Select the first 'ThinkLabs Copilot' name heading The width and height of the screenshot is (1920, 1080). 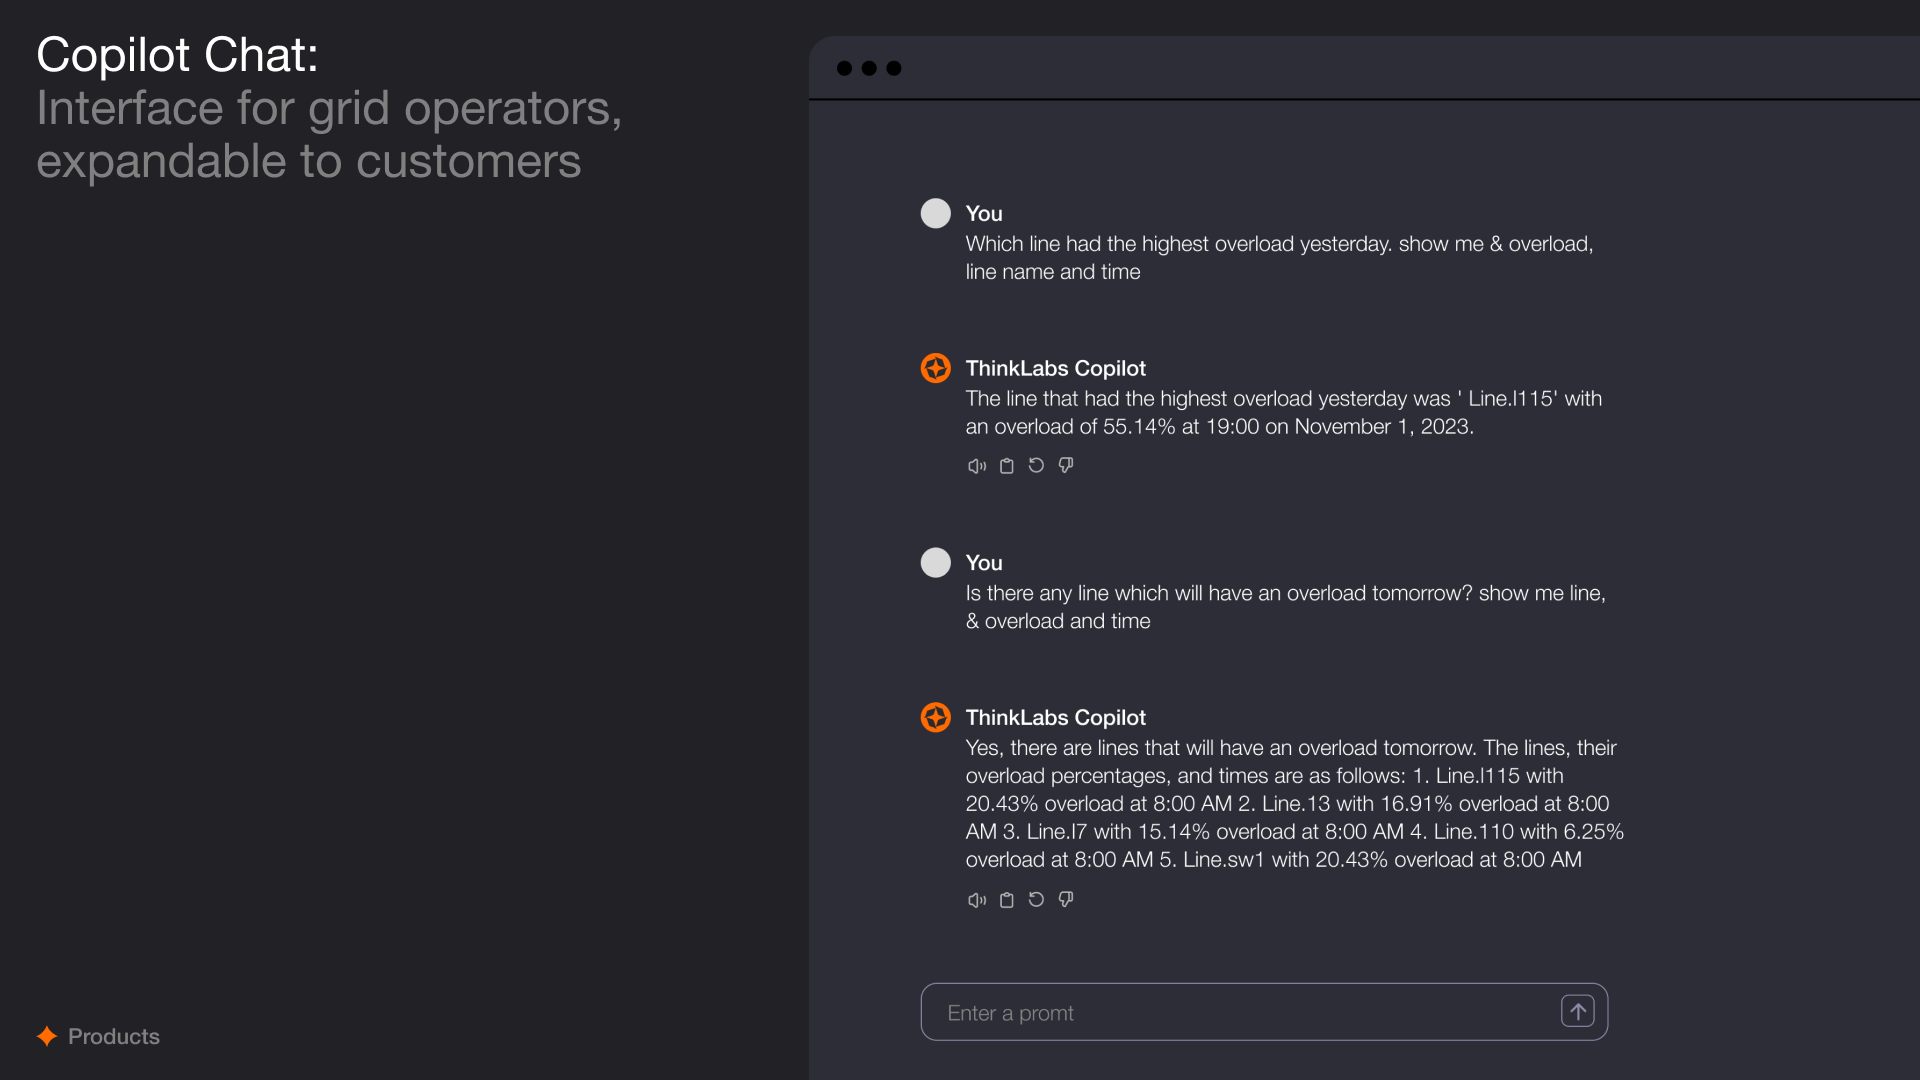click(1055, 368)
